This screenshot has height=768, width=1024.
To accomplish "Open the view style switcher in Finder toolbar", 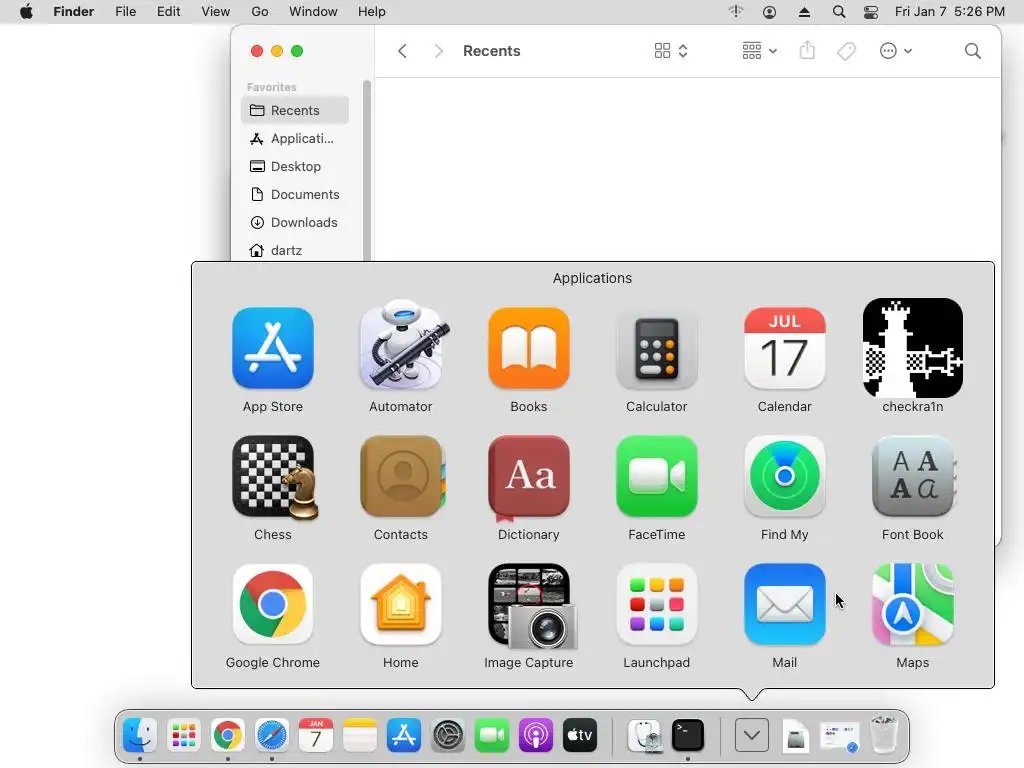I will point(671,51).
